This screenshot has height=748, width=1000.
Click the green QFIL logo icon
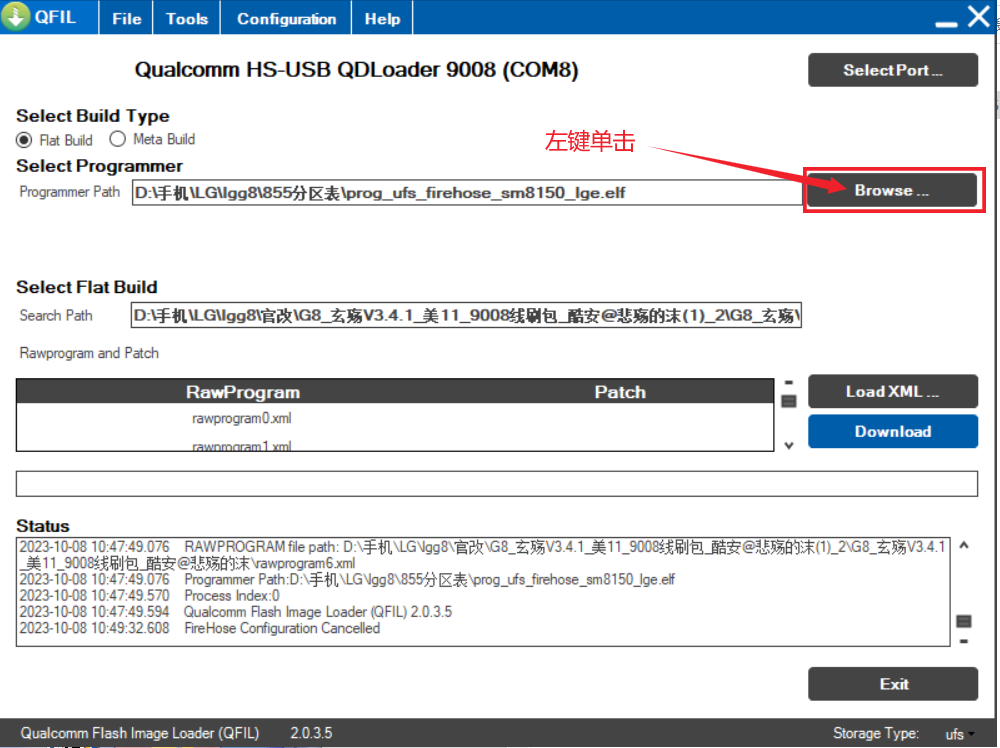(x=16, y=18)
